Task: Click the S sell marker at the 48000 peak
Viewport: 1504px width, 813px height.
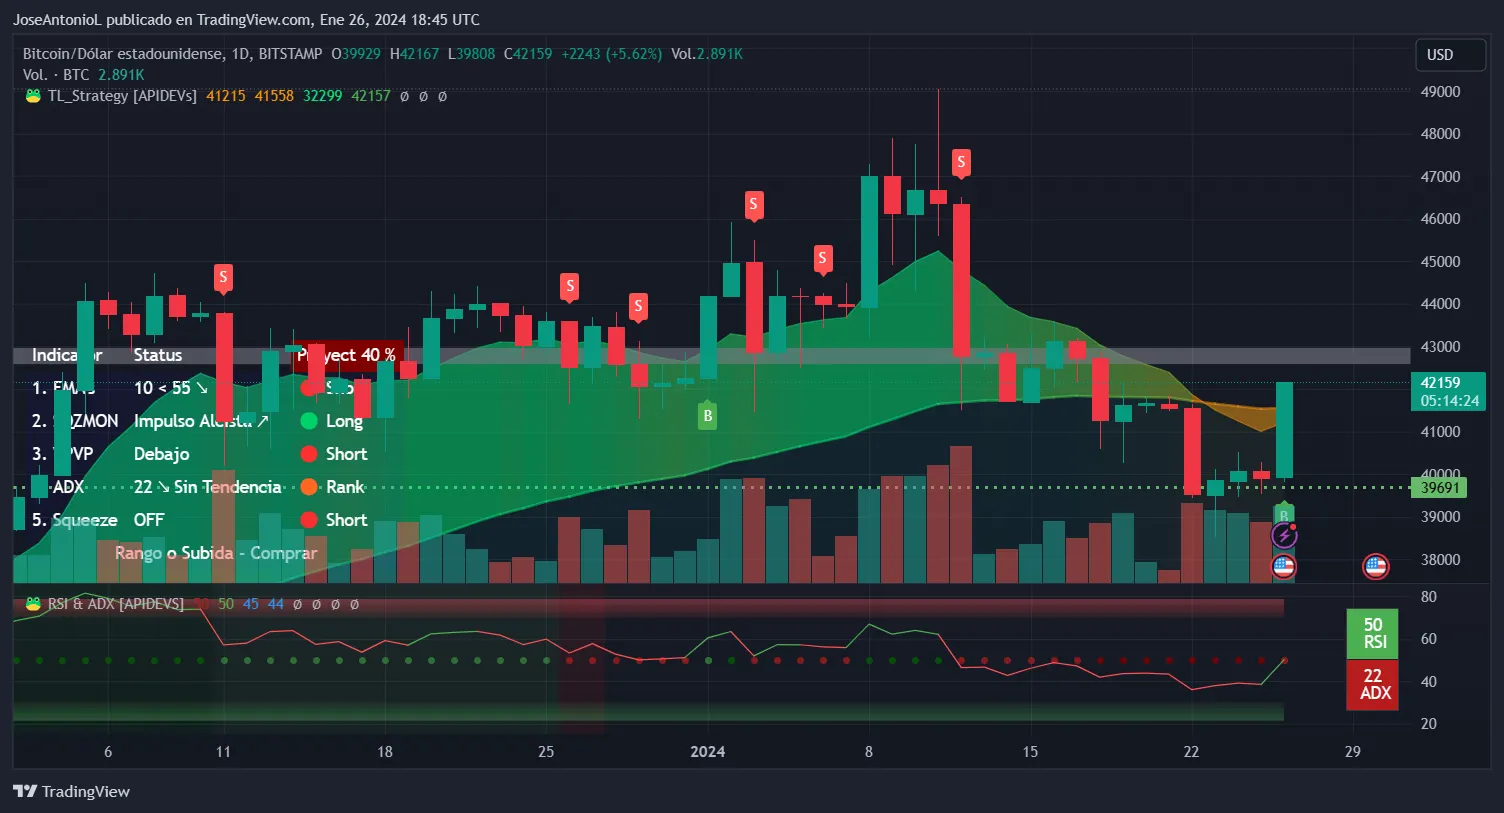Action: click(960, 162)
